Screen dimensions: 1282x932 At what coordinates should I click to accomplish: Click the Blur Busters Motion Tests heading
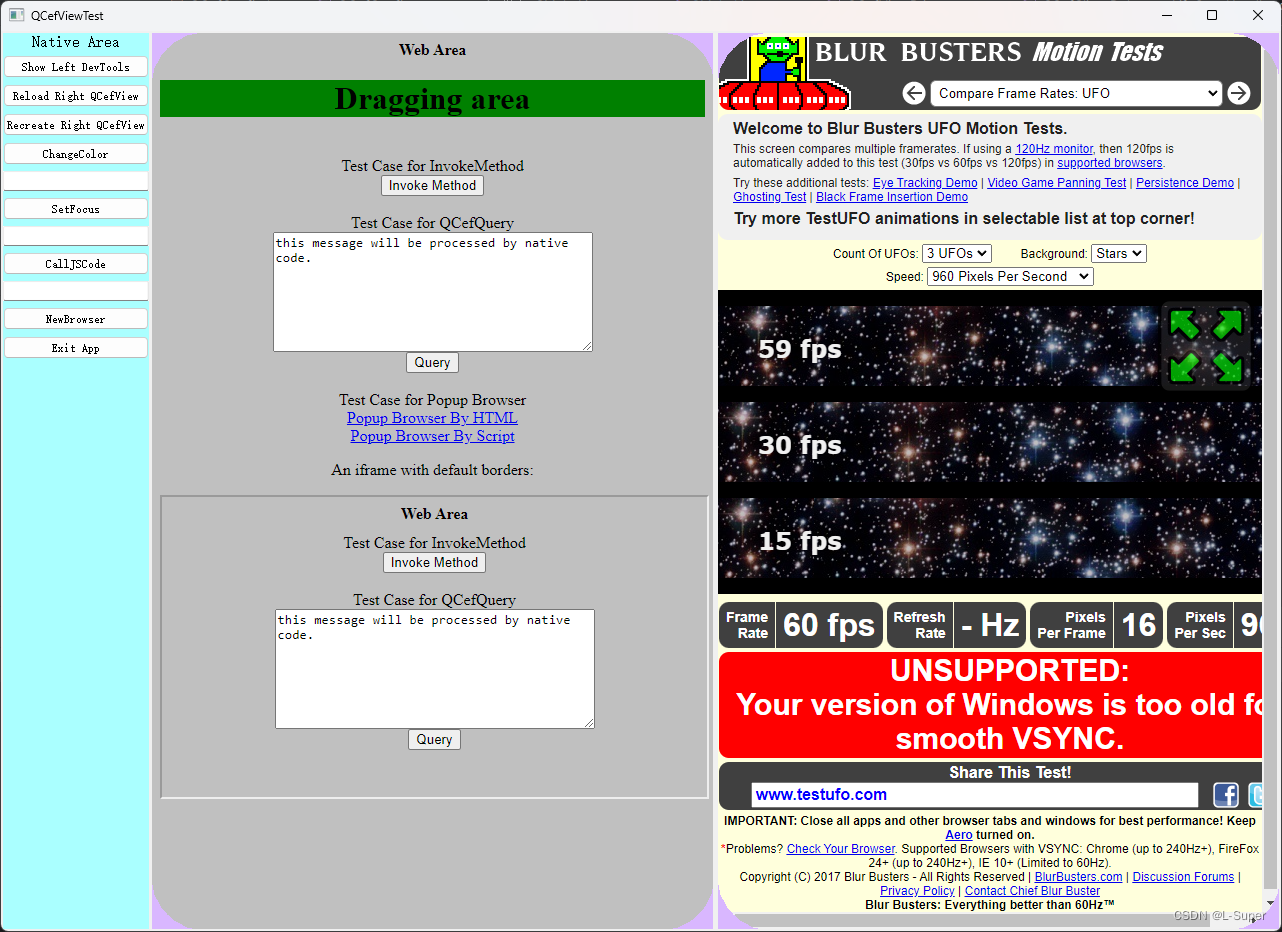pyautogui.click(x=989, y=52)
